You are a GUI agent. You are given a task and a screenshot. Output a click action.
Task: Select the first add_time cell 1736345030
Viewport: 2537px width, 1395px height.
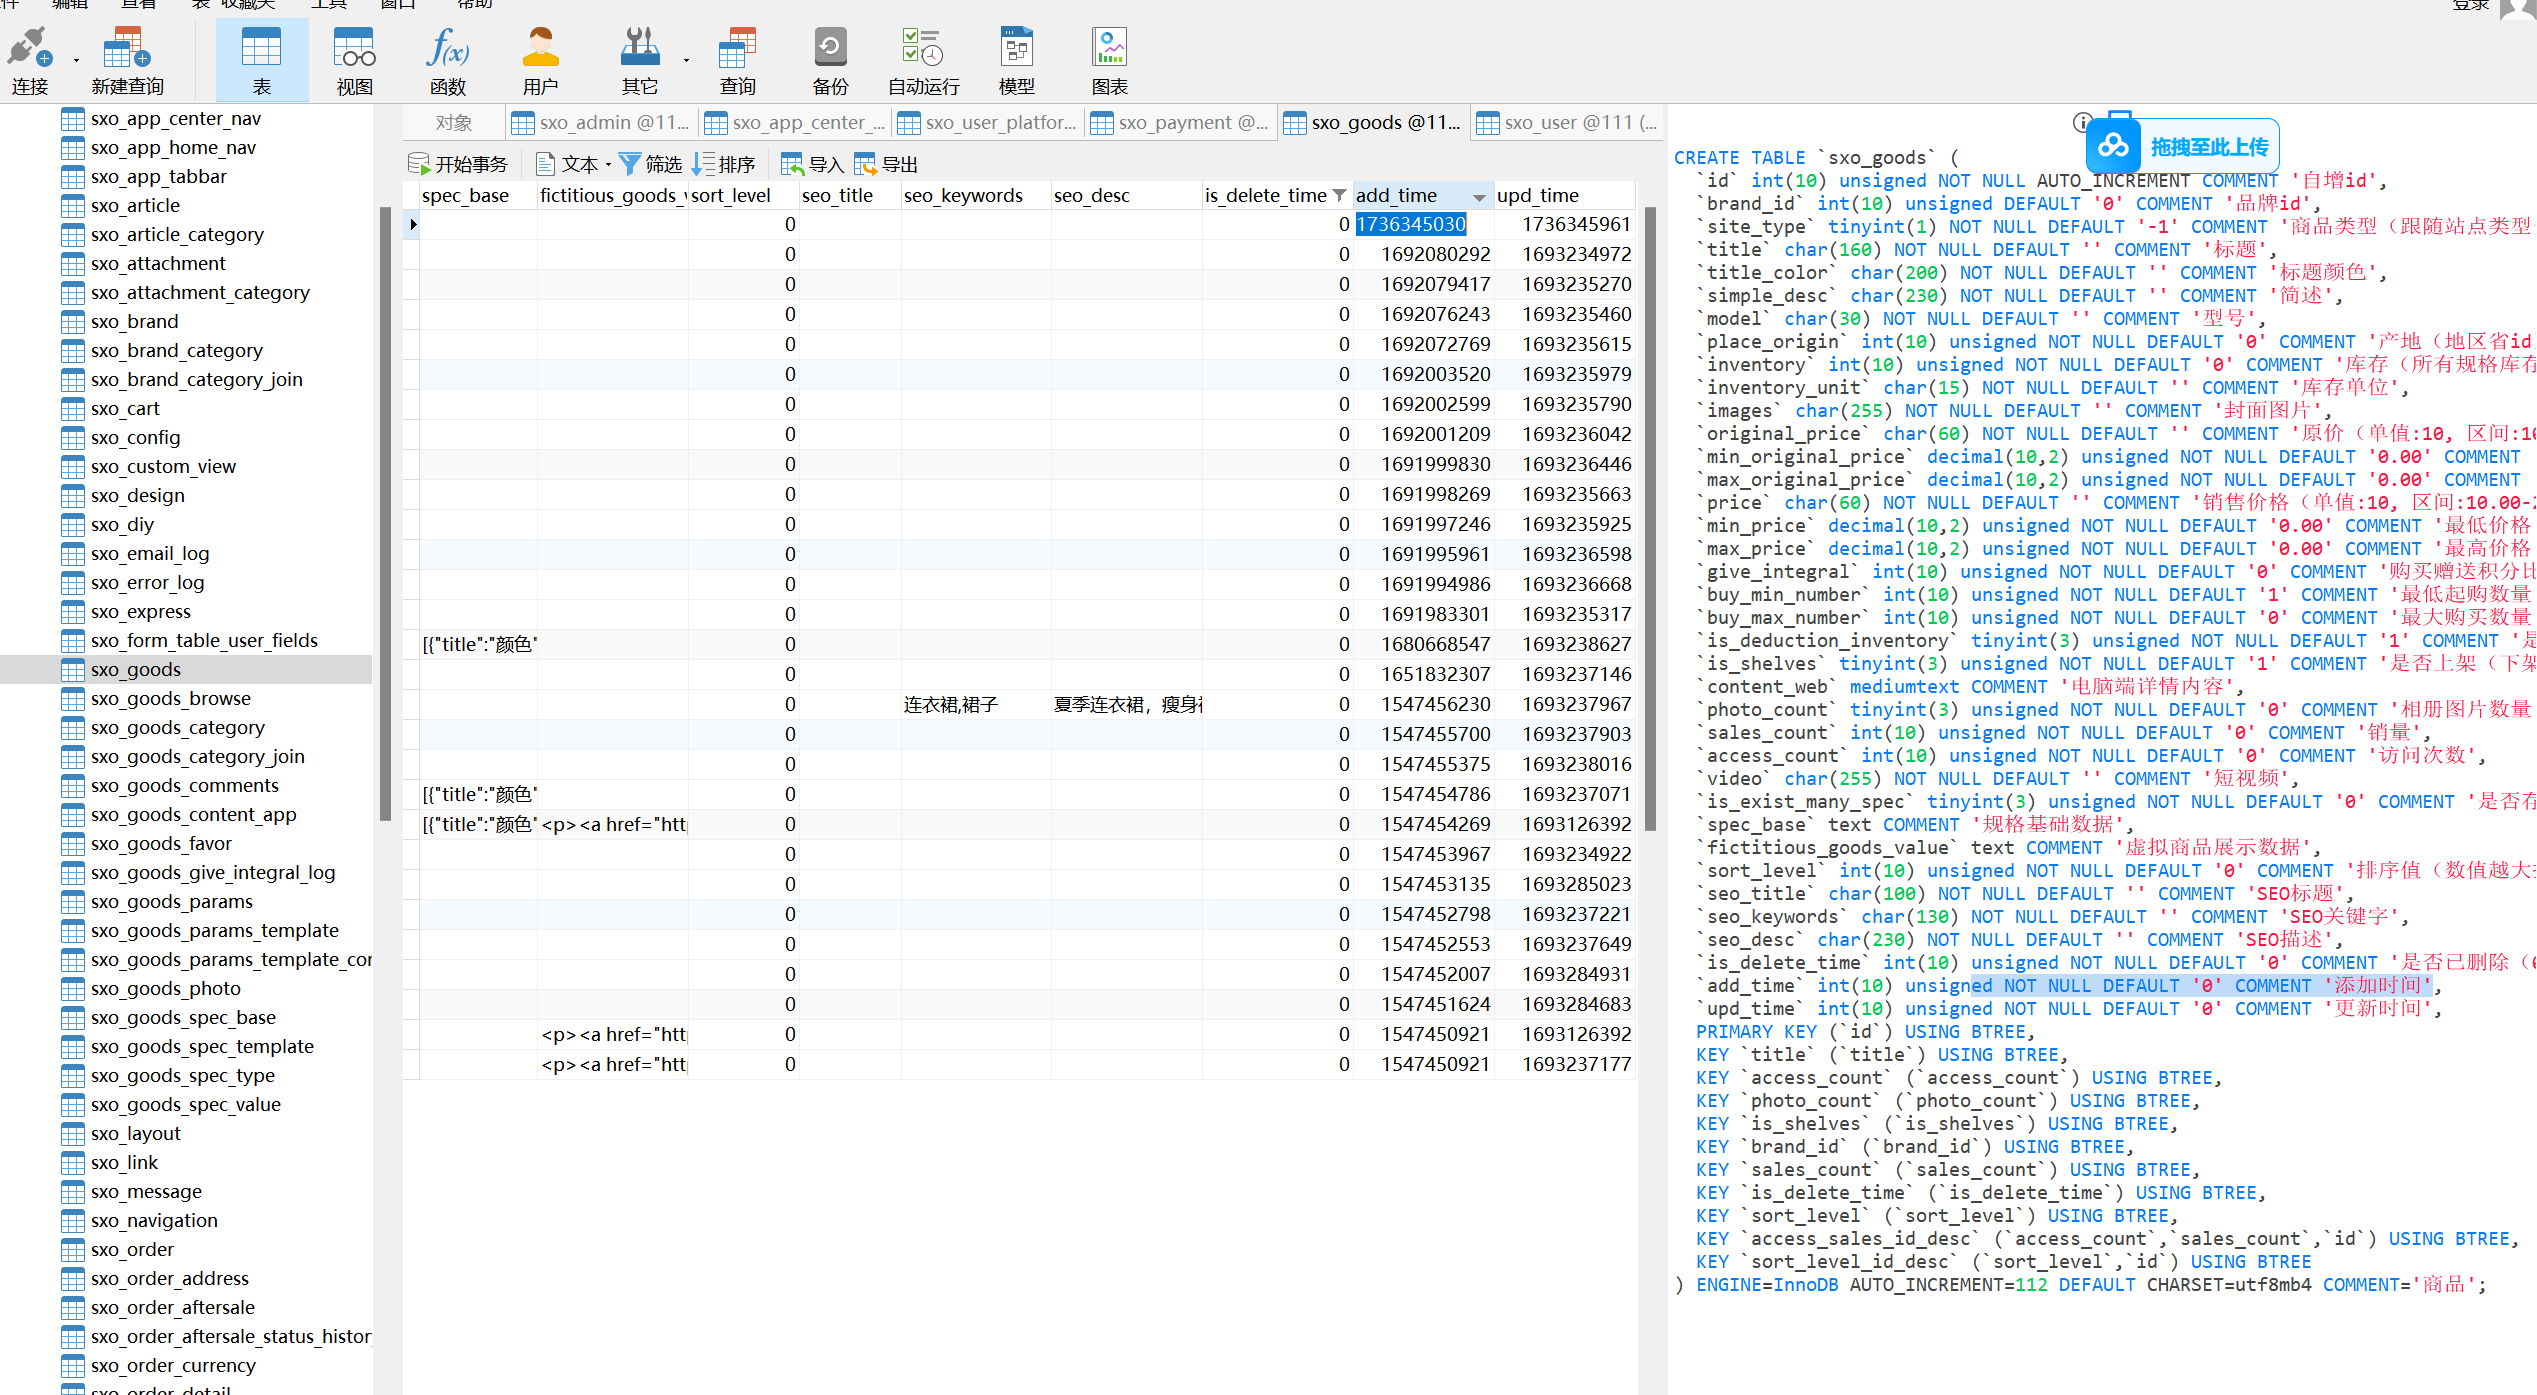1410,225
